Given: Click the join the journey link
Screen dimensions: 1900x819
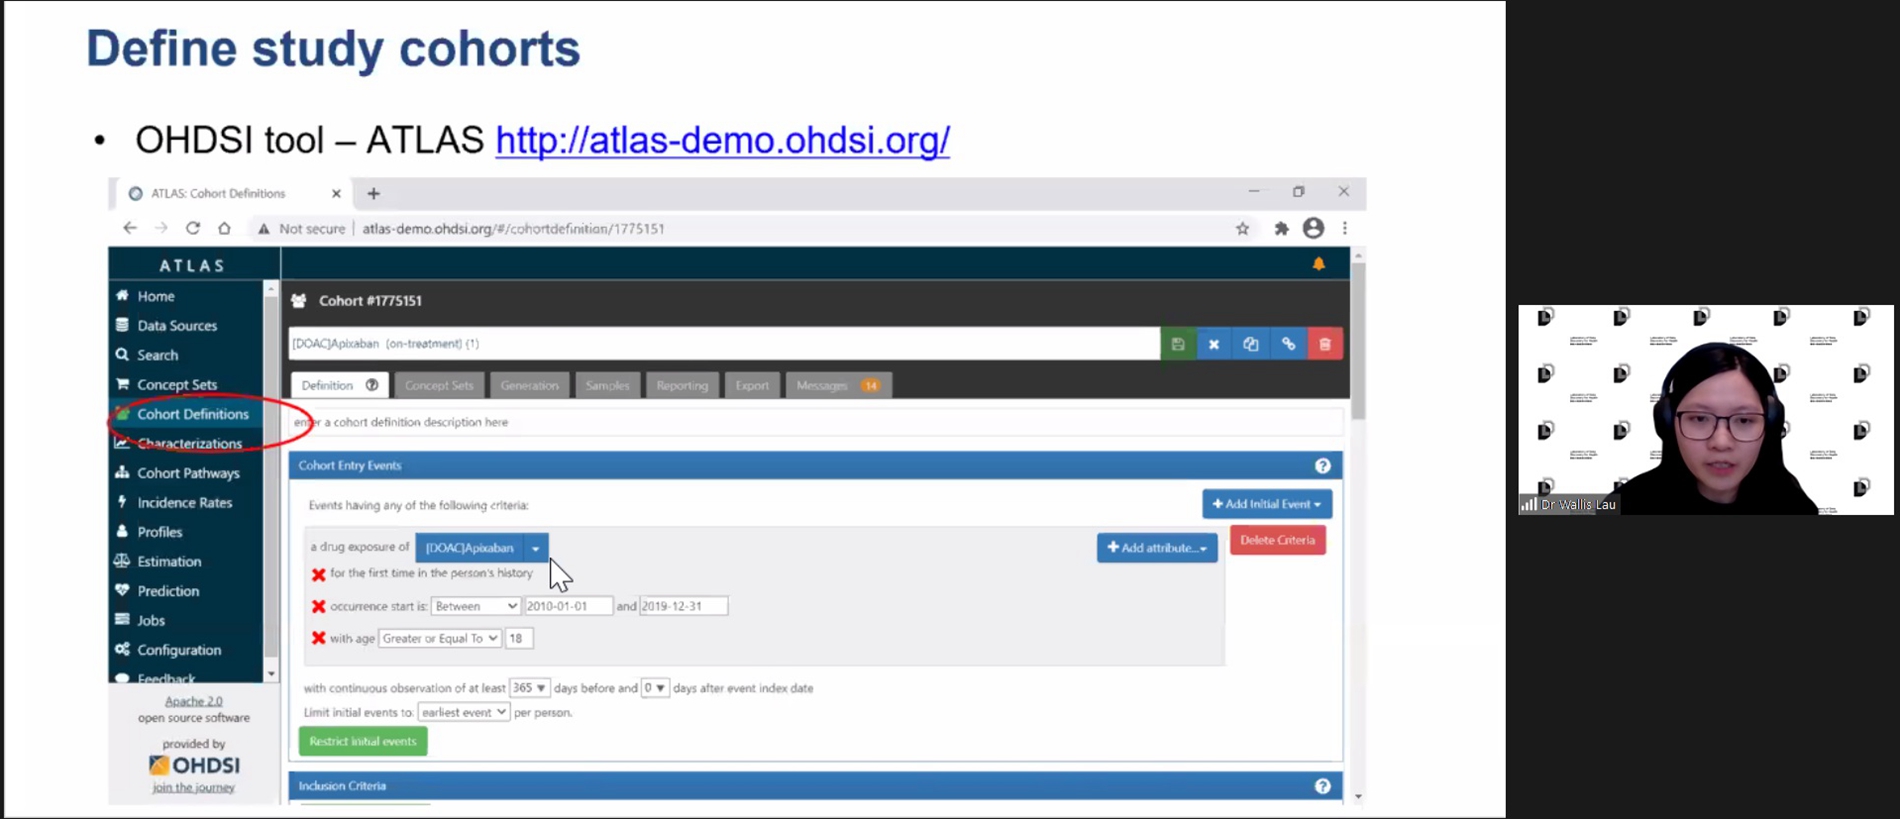Looking at the screenshot, I should pyautogui.click(x=194, y=788).
